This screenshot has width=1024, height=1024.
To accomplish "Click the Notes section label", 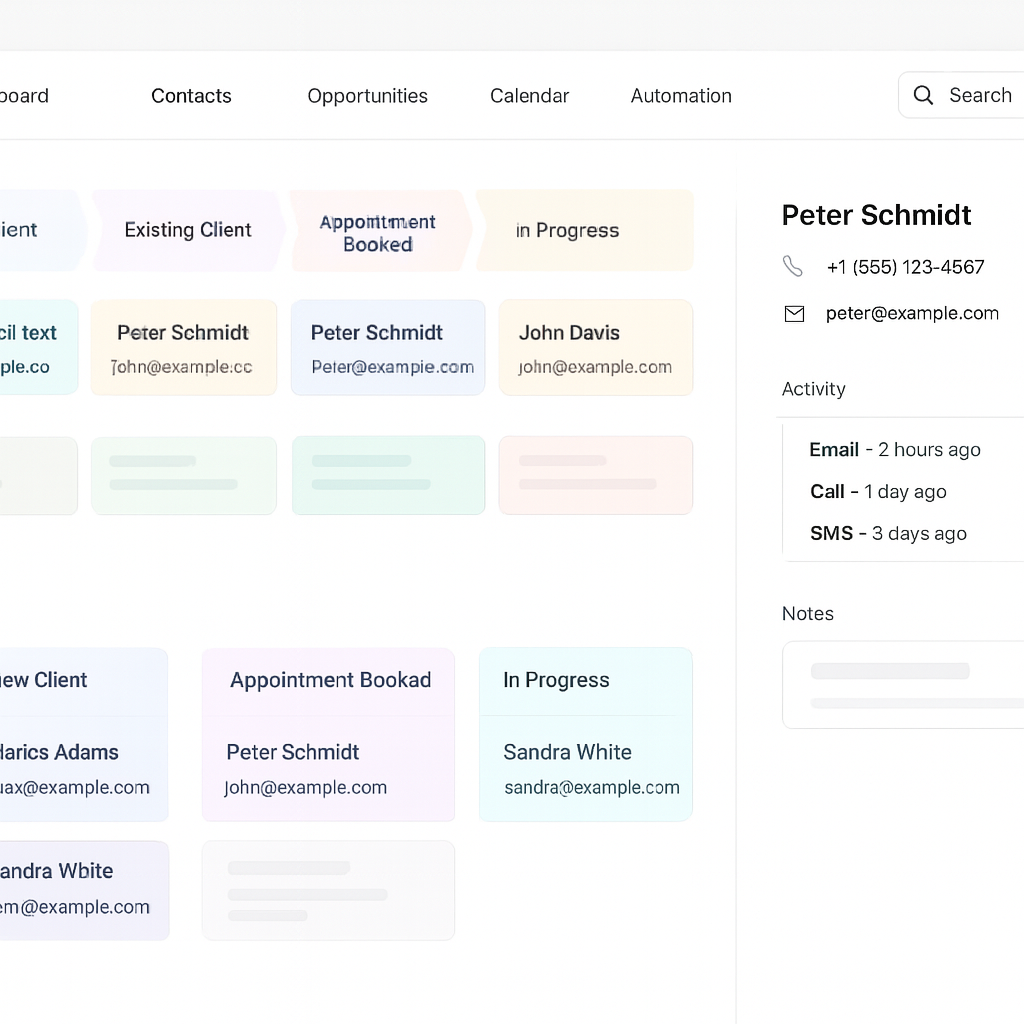I will [808, 613].
